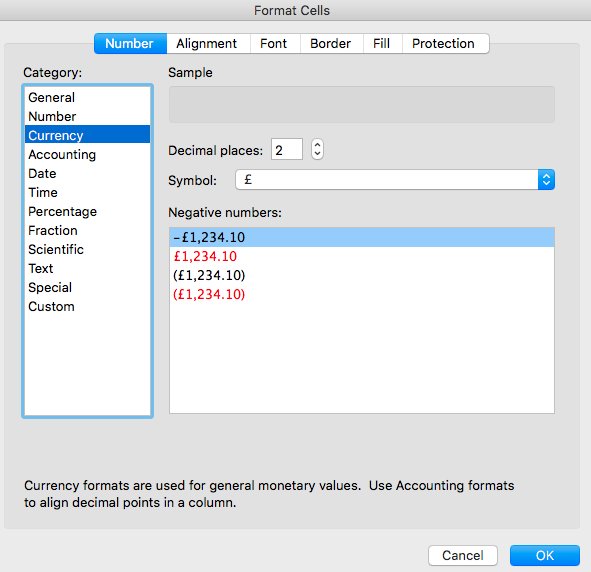Confirm with the OK button
The width and height of the screenshot is (591, 572).
click(x=545, y=555)
